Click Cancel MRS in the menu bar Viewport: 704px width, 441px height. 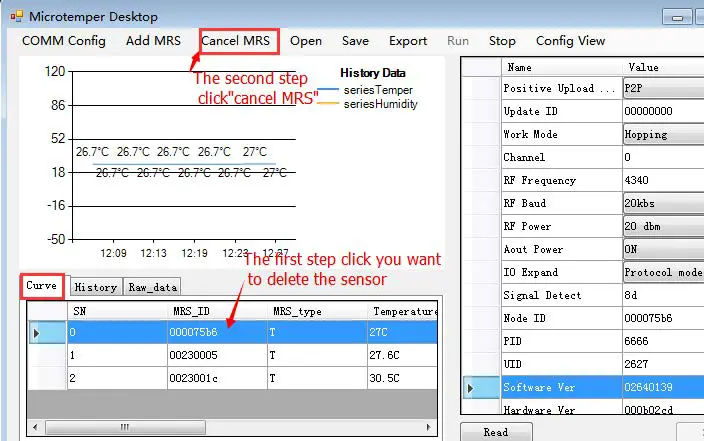[x=236, y=41]
